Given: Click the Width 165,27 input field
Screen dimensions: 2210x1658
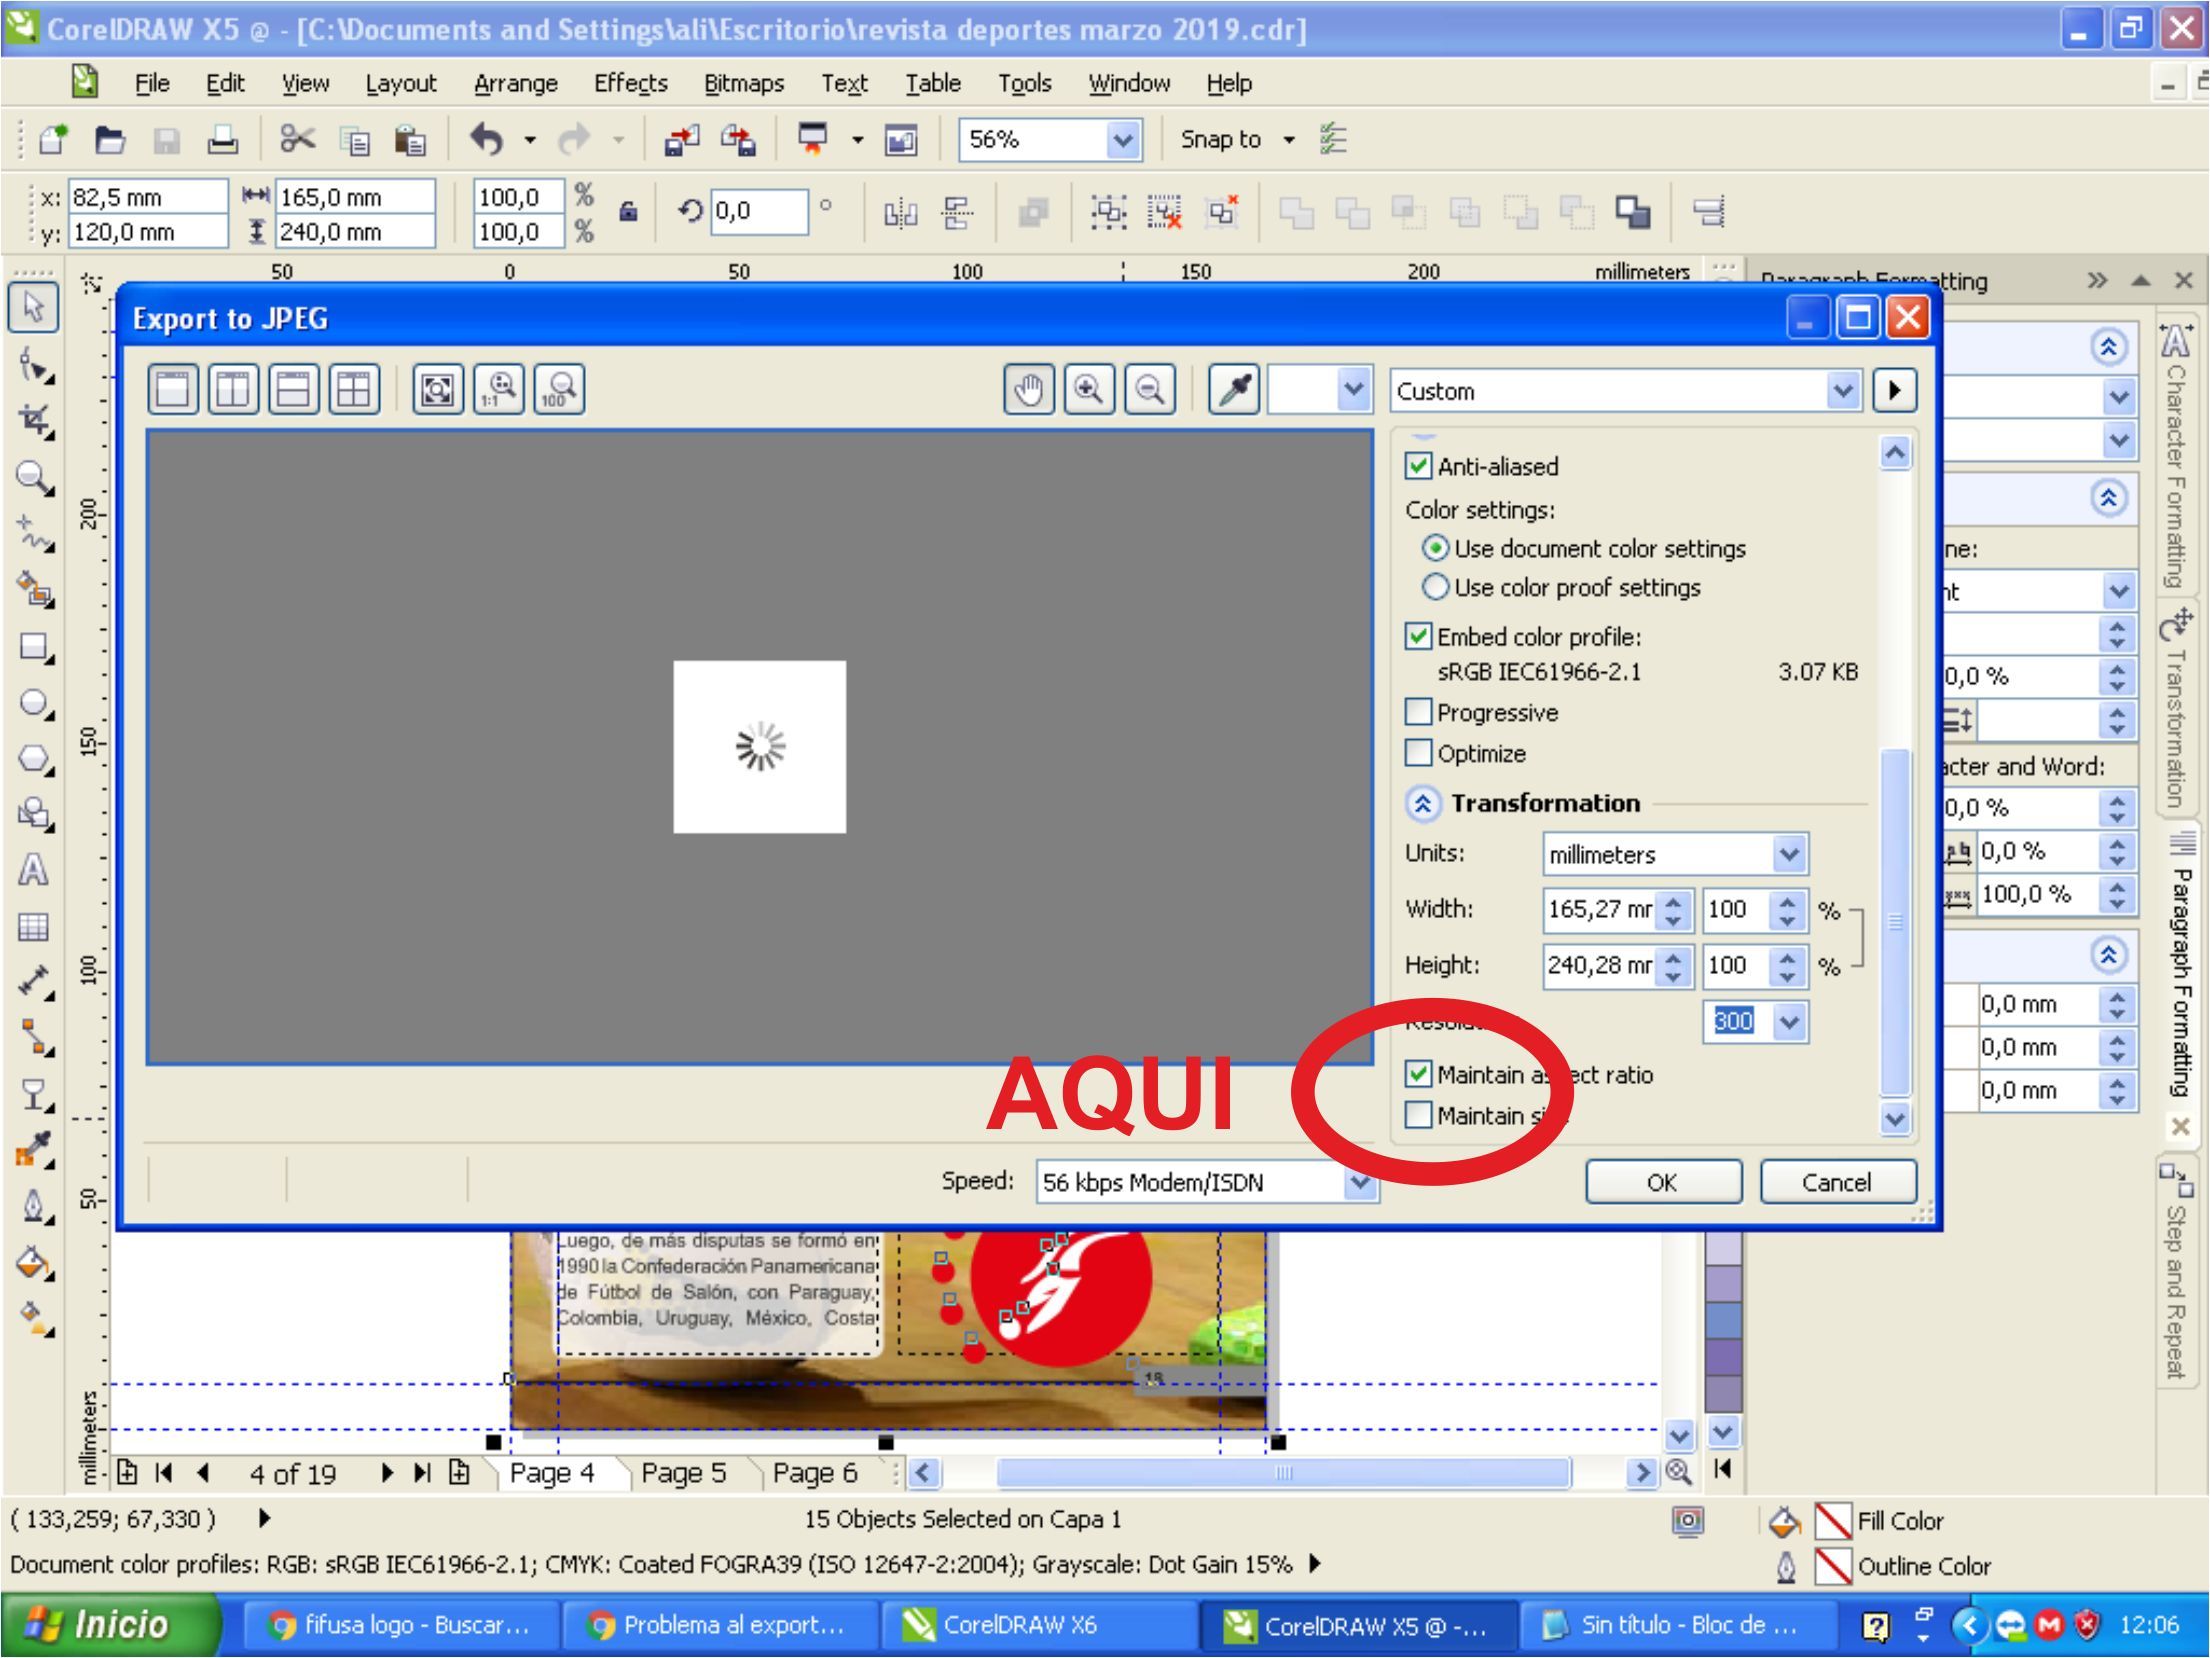Looking at the screenshot, I should click(1599, 909).
